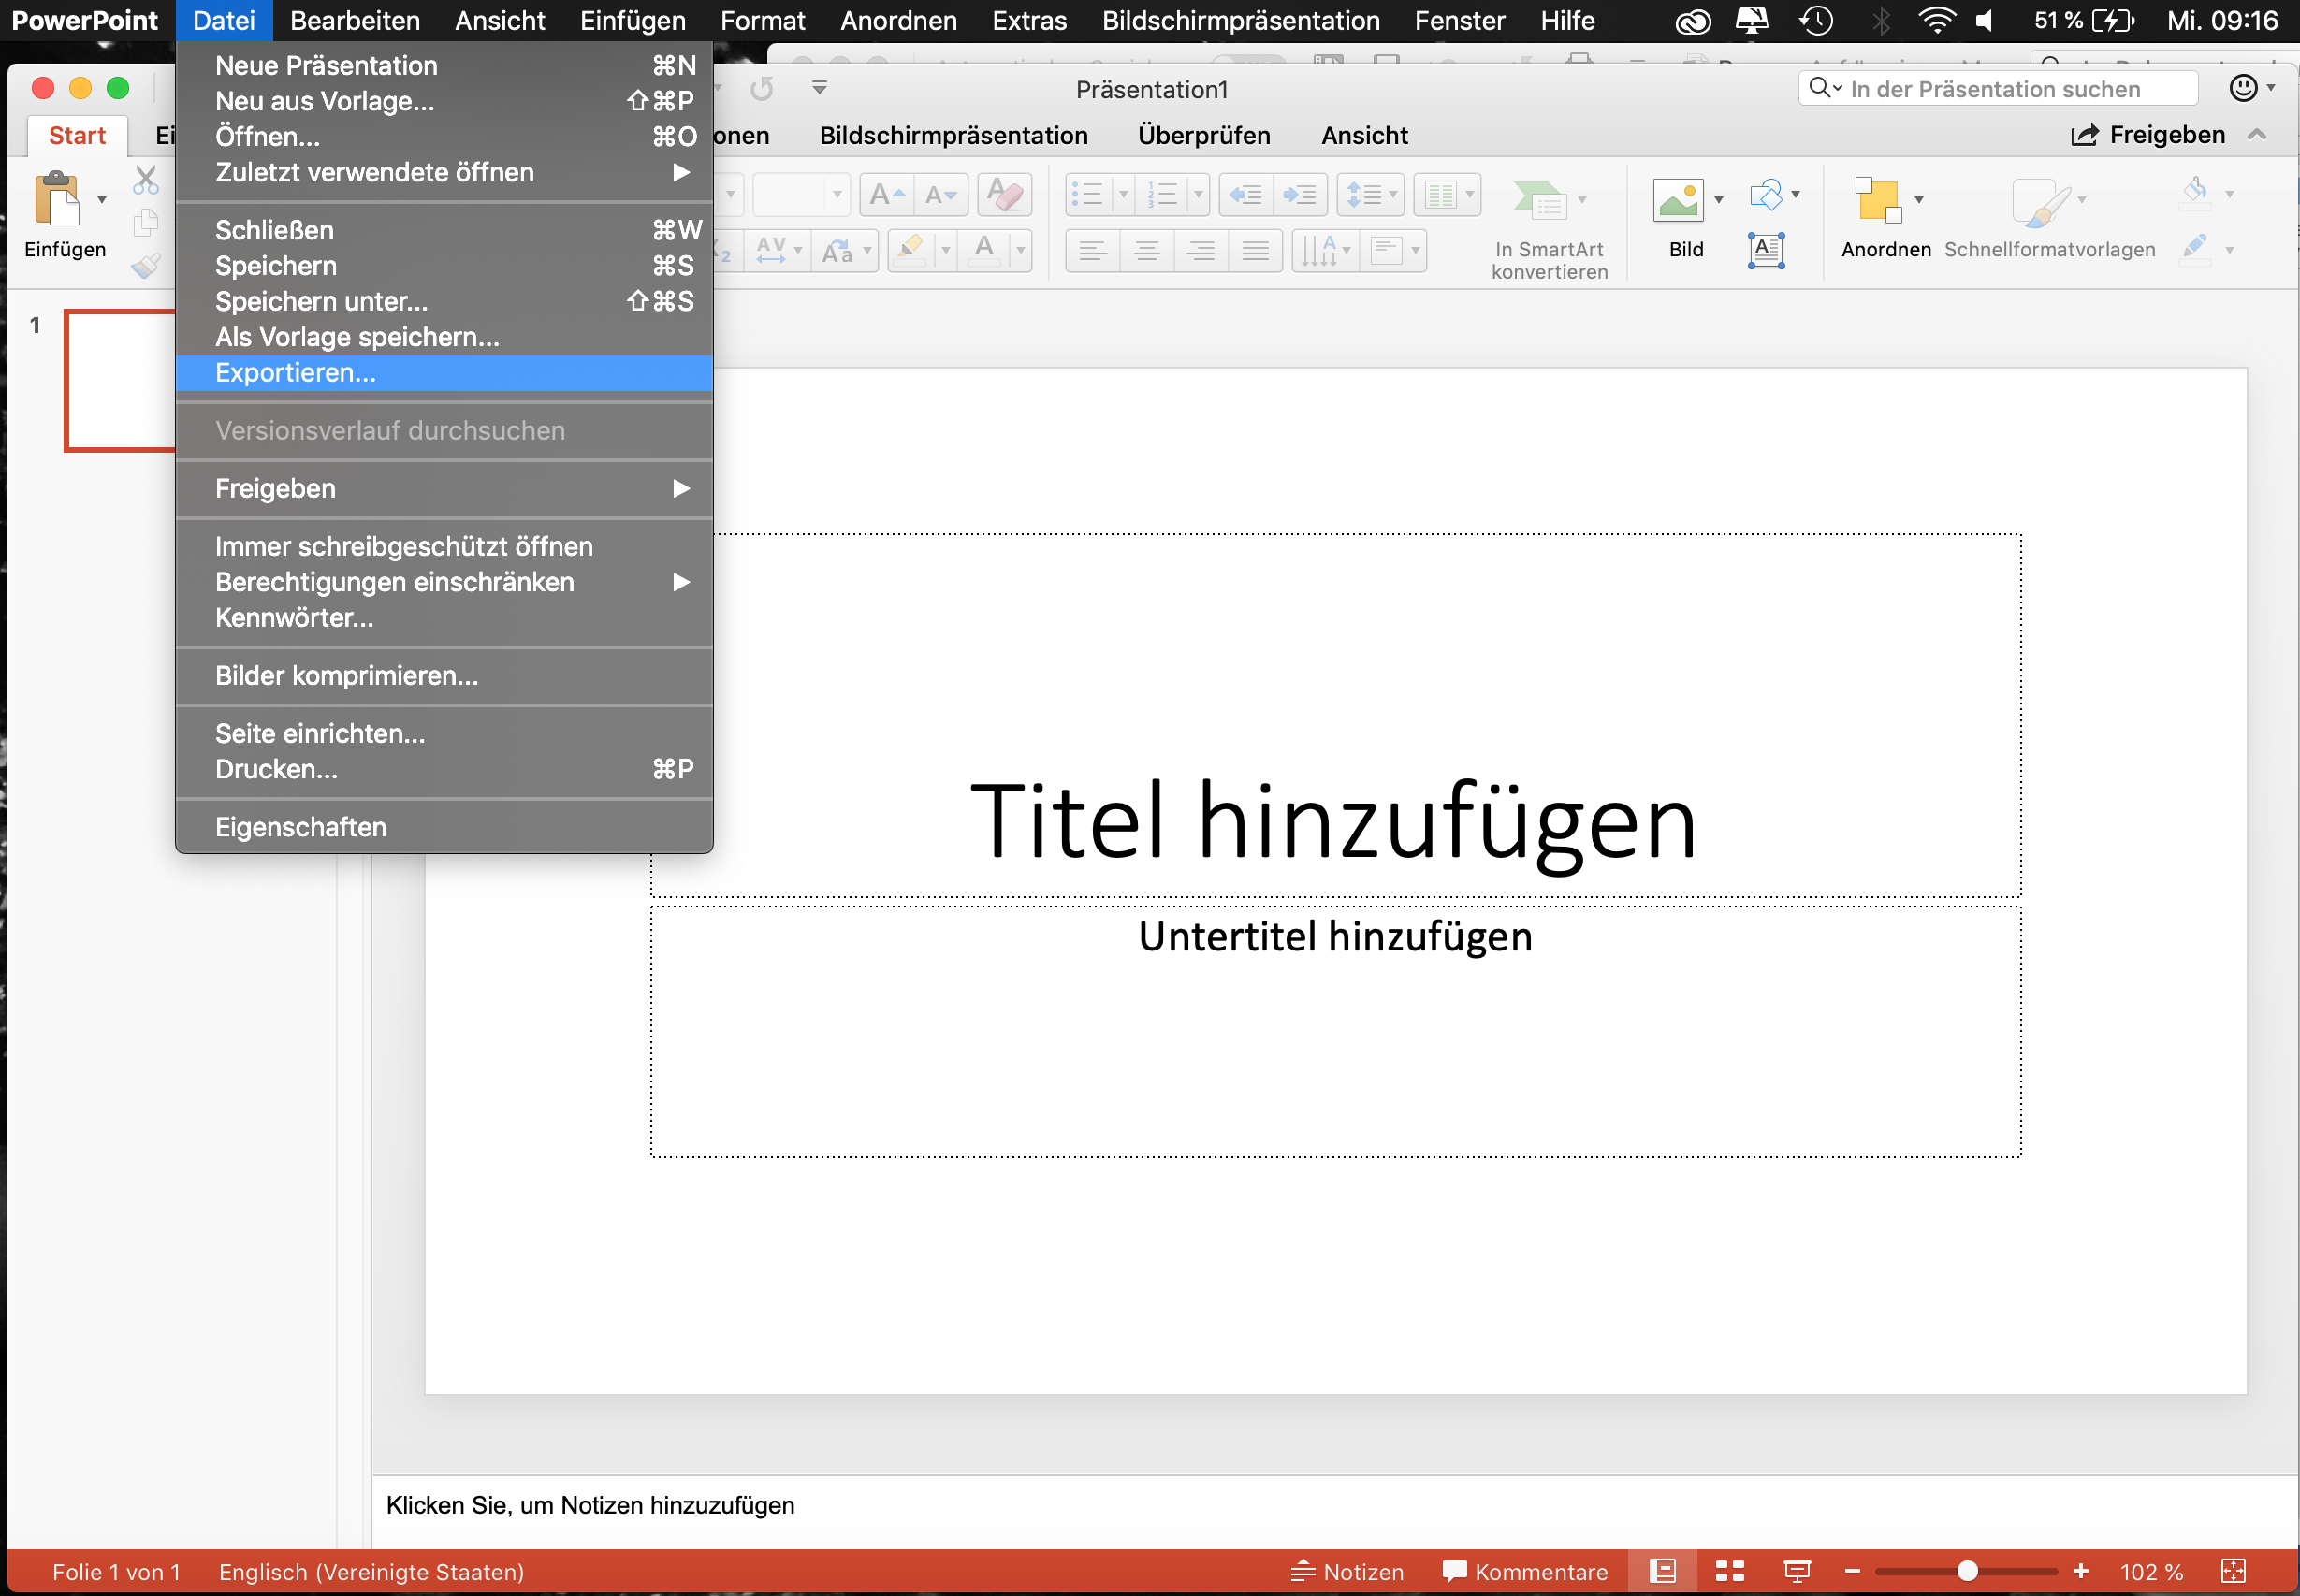Toggle normal view in status bar
This screenshot has height=1596, width=2300.
[x=1662, y=1571]
